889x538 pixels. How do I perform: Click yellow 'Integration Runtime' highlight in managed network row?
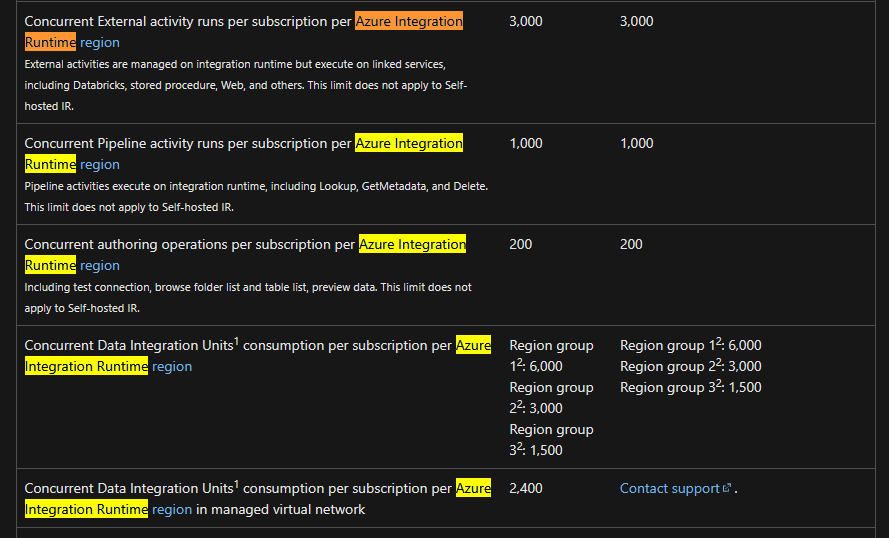[x=86, y=509]
